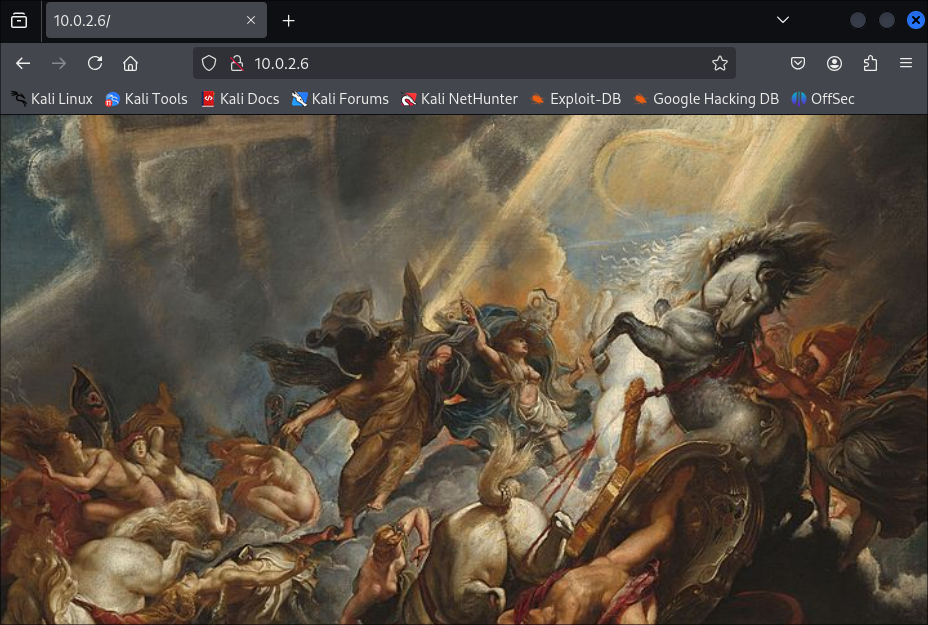Bookmark this page with the star
Screen dimensions: 928x625
pos(719,63)
